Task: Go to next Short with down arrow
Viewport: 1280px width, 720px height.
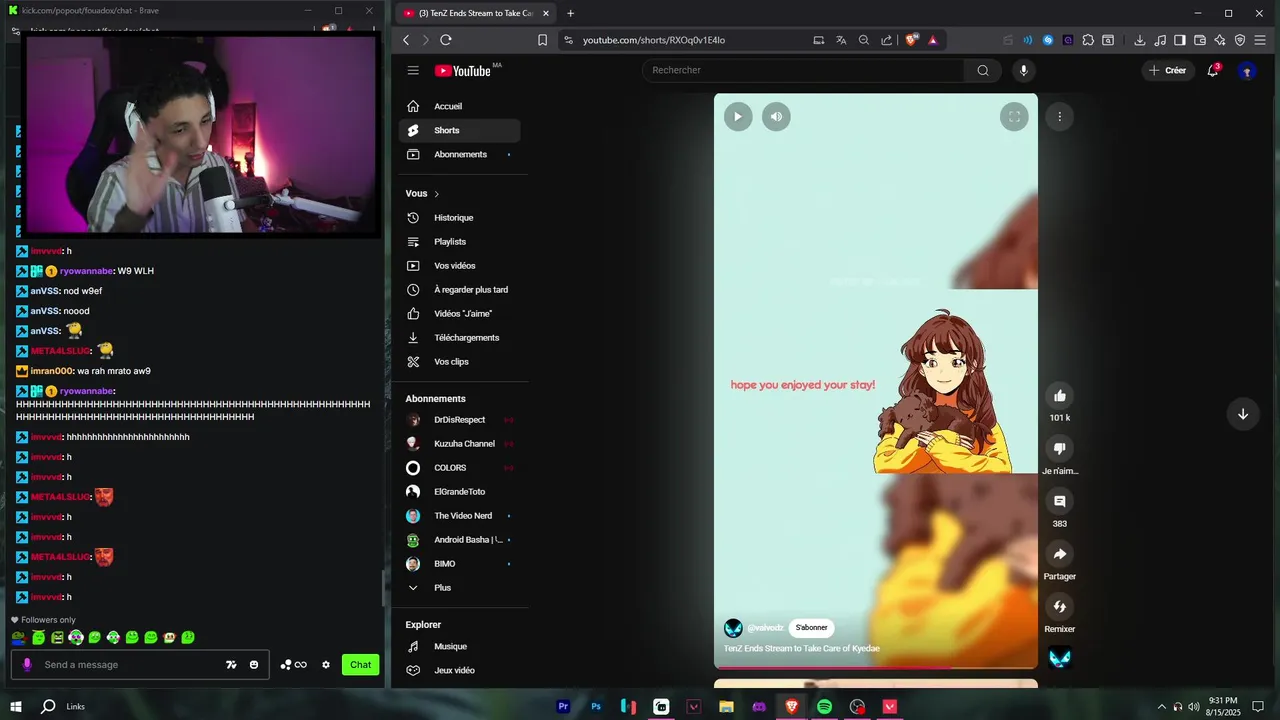Action: coord(1243,414)
